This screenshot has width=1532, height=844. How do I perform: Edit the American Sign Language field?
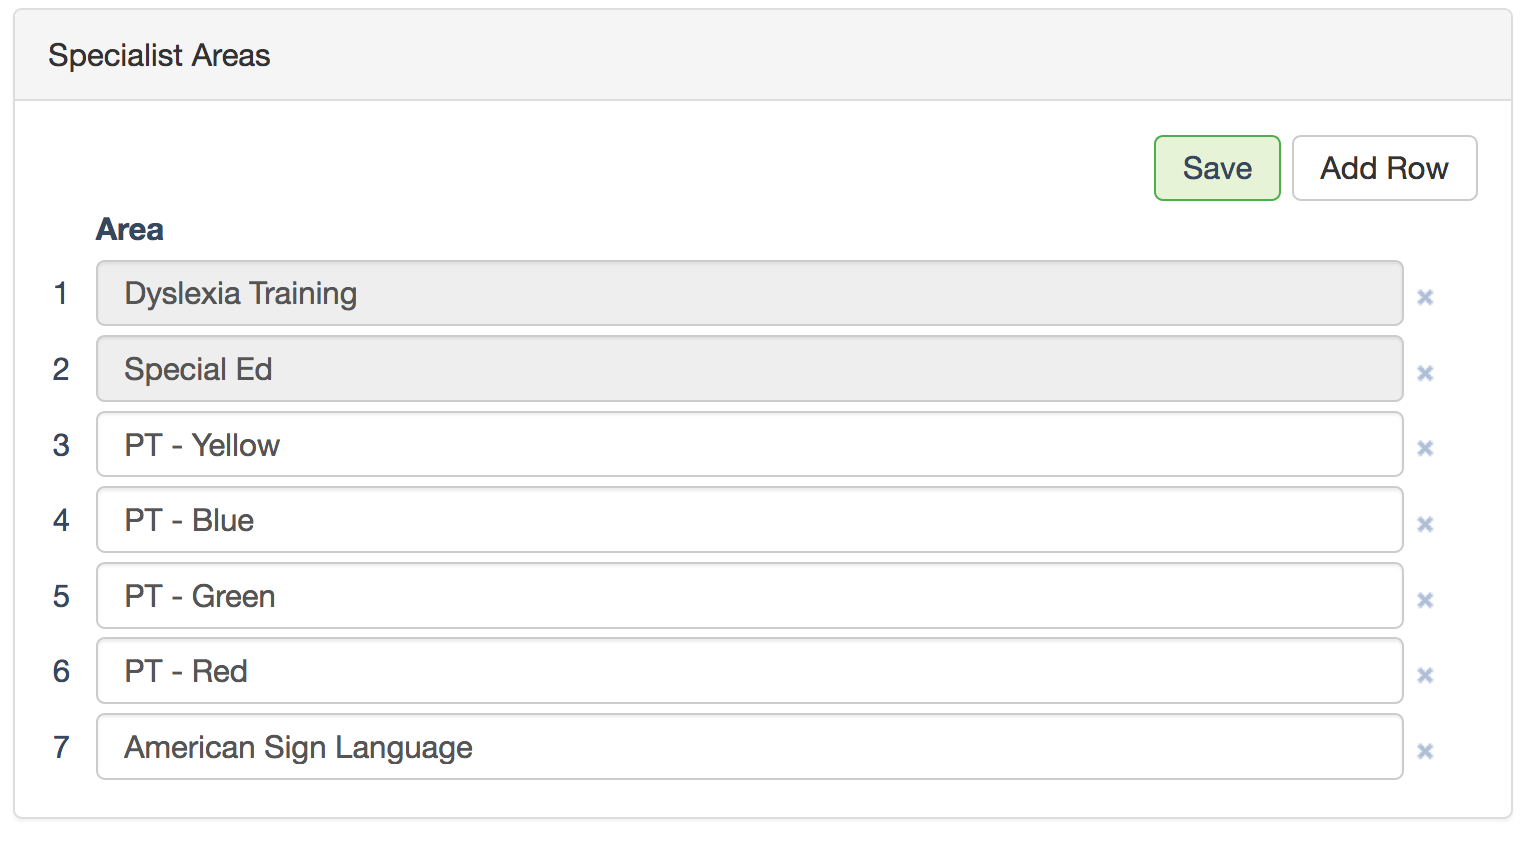[x=749, y=747]
